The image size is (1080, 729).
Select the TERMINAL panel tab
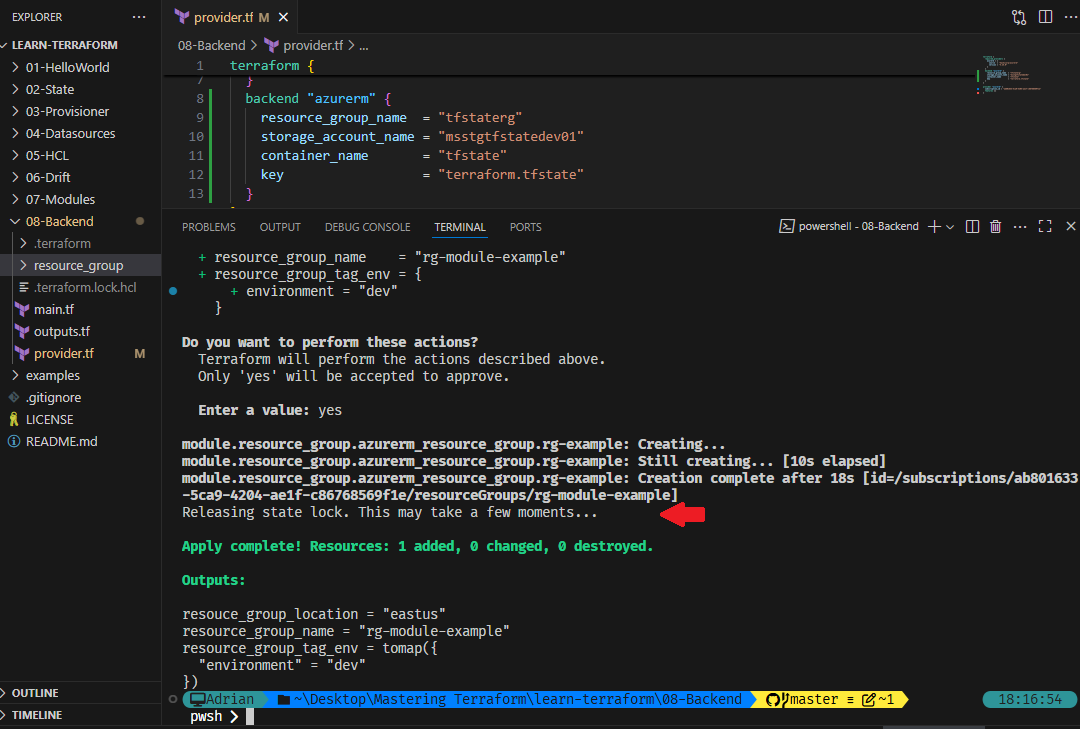(x=459, y=227)
